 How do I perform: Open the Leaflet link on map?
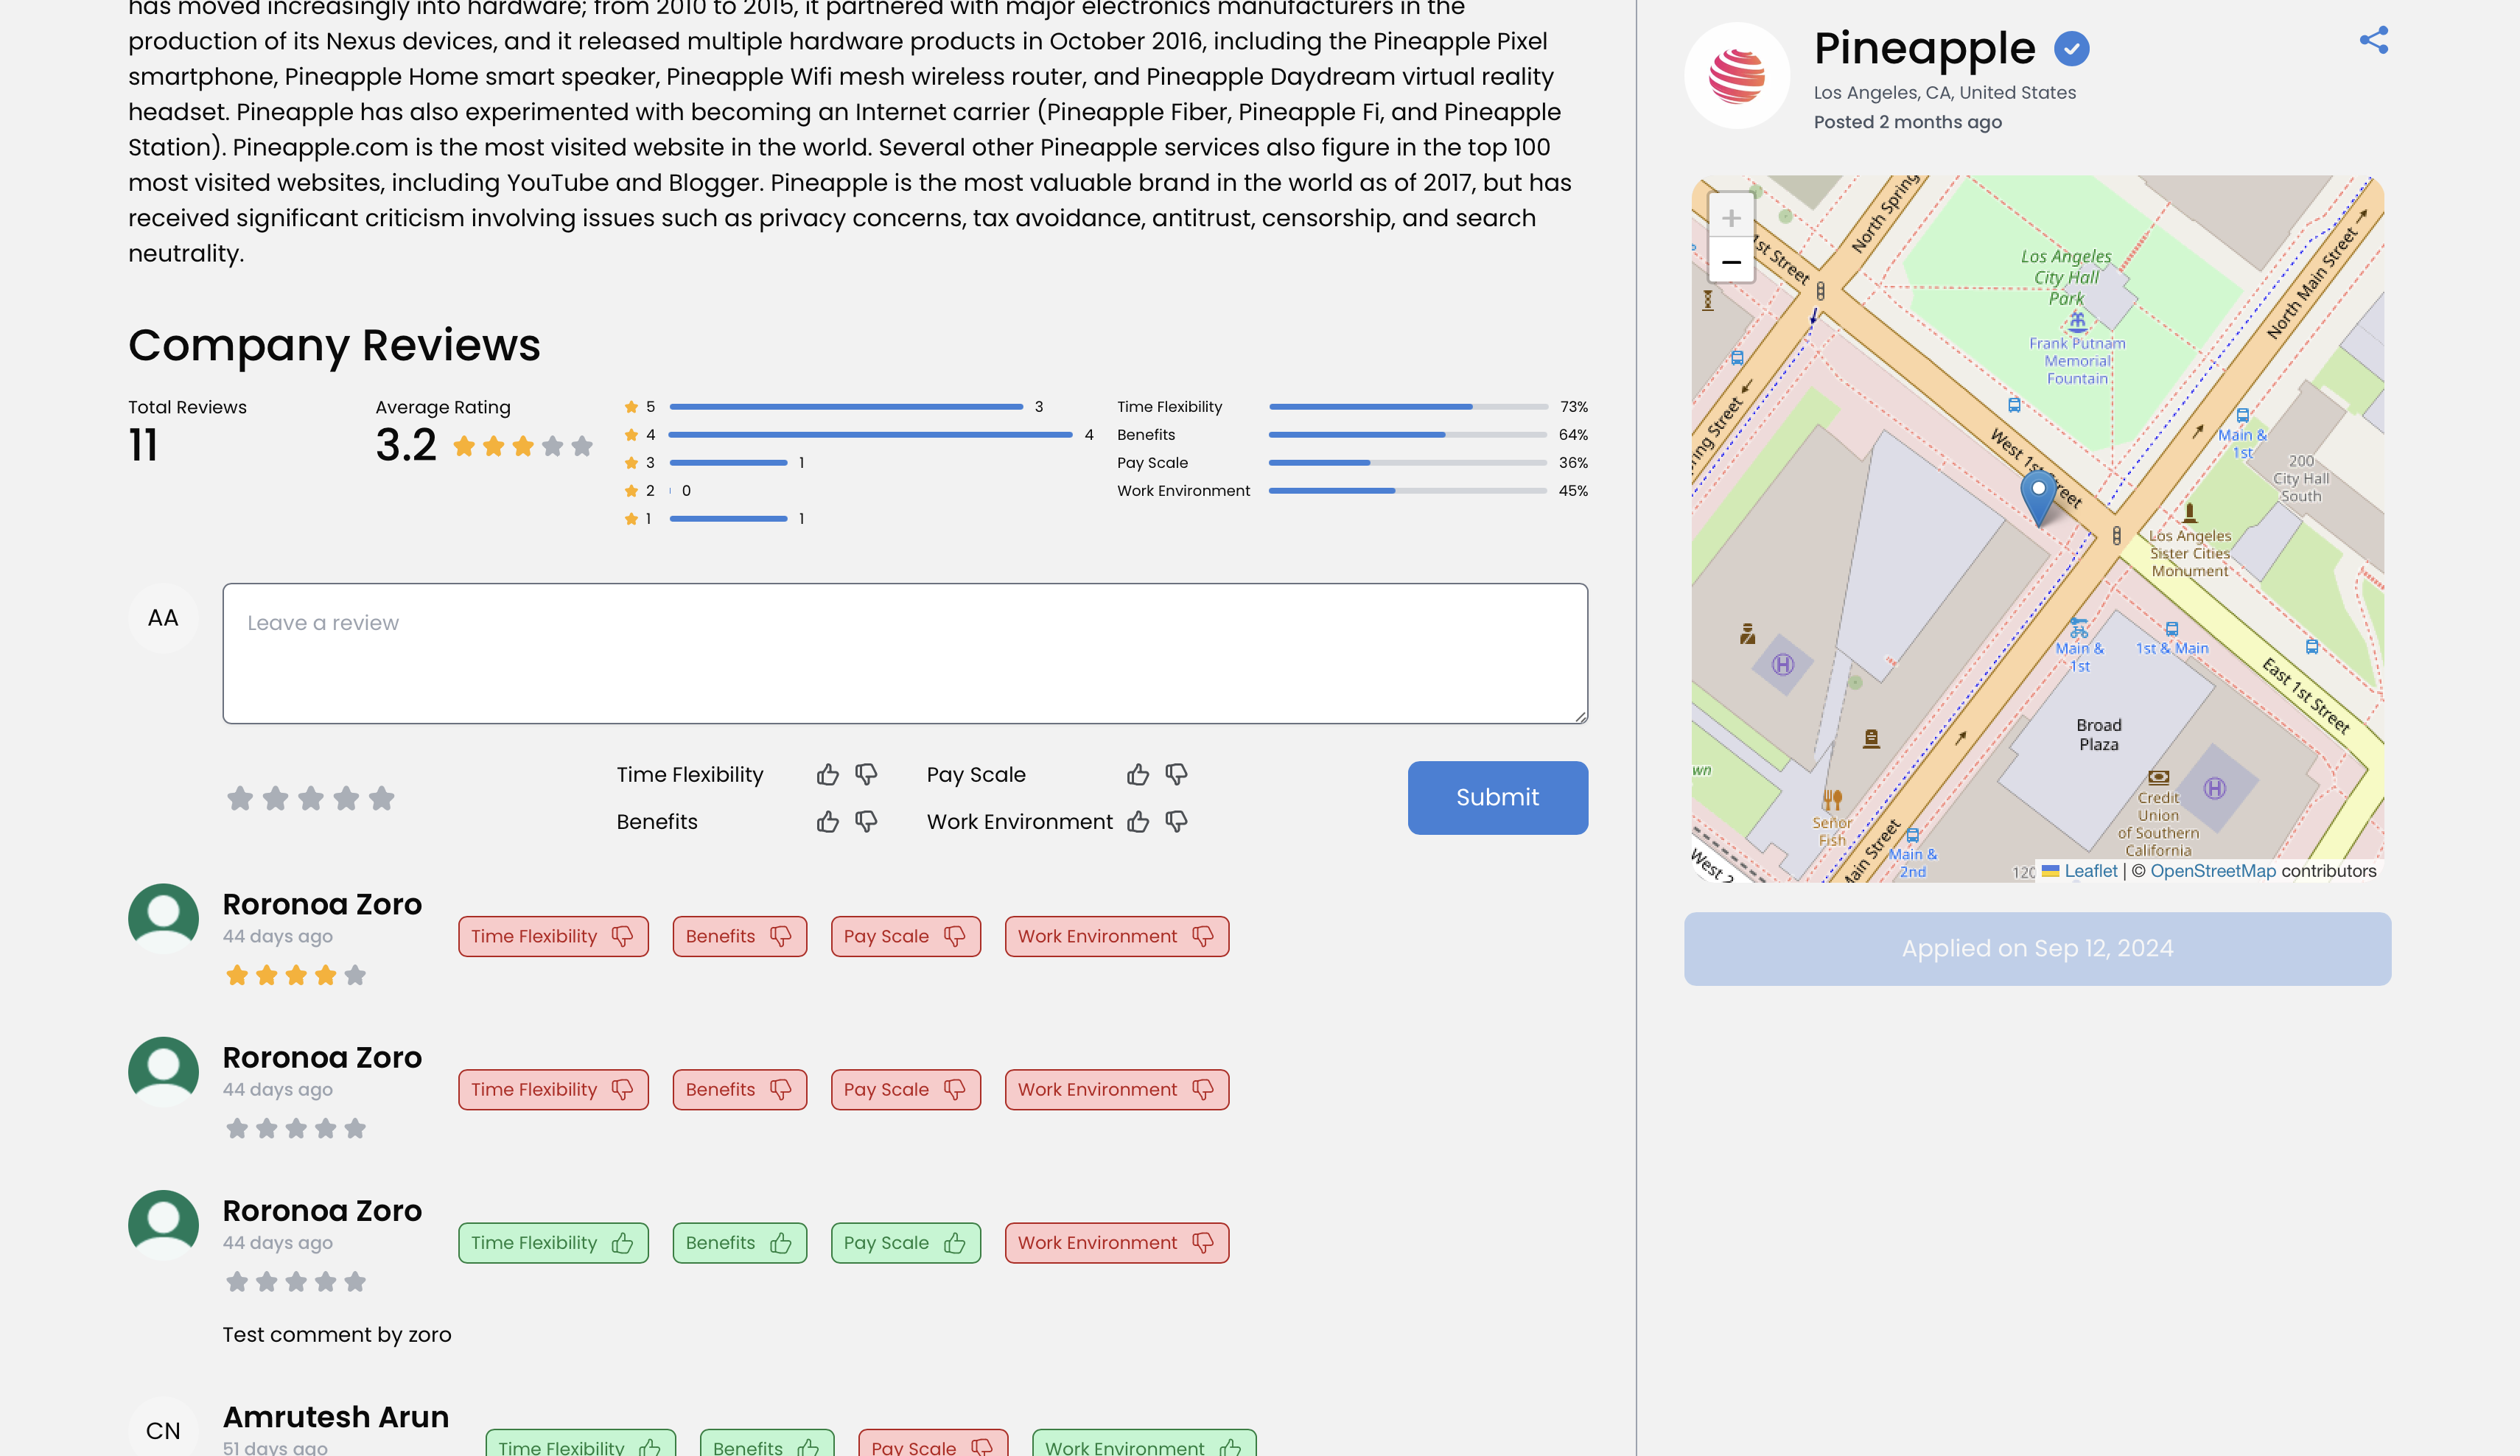2090,871
